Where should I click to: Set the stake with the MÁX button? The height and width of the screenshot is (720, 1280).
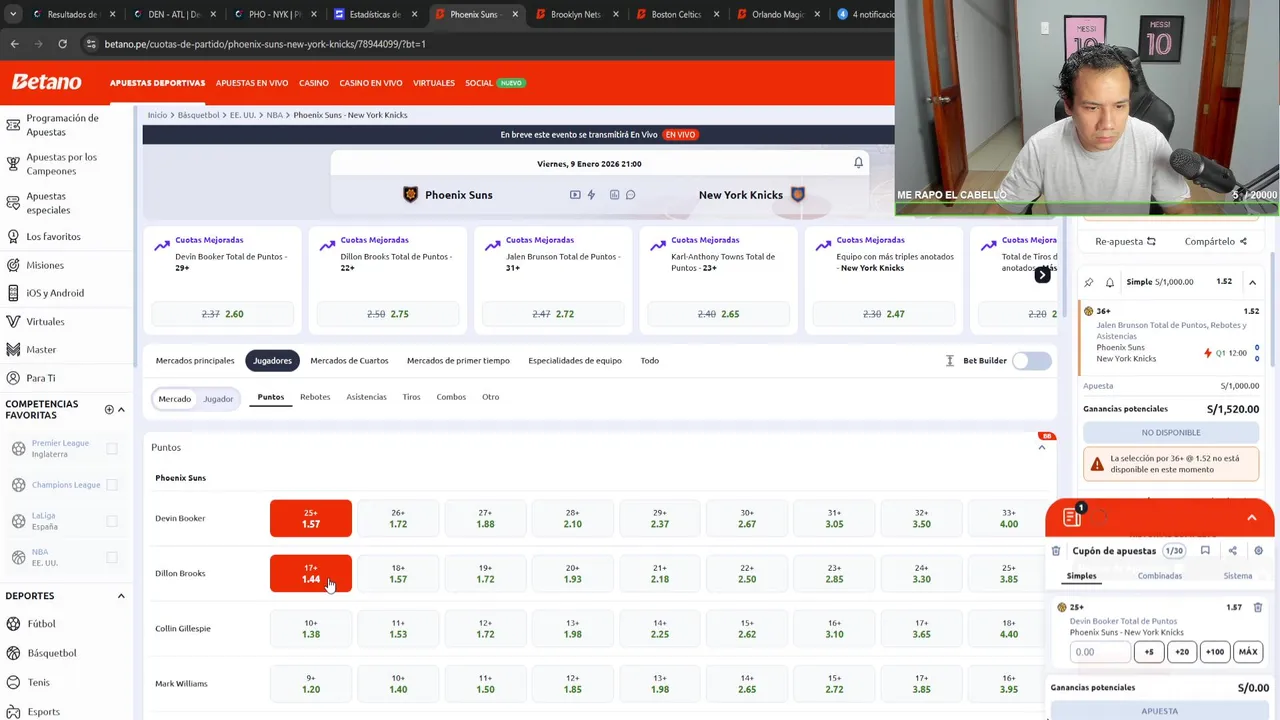point(1248,652)
